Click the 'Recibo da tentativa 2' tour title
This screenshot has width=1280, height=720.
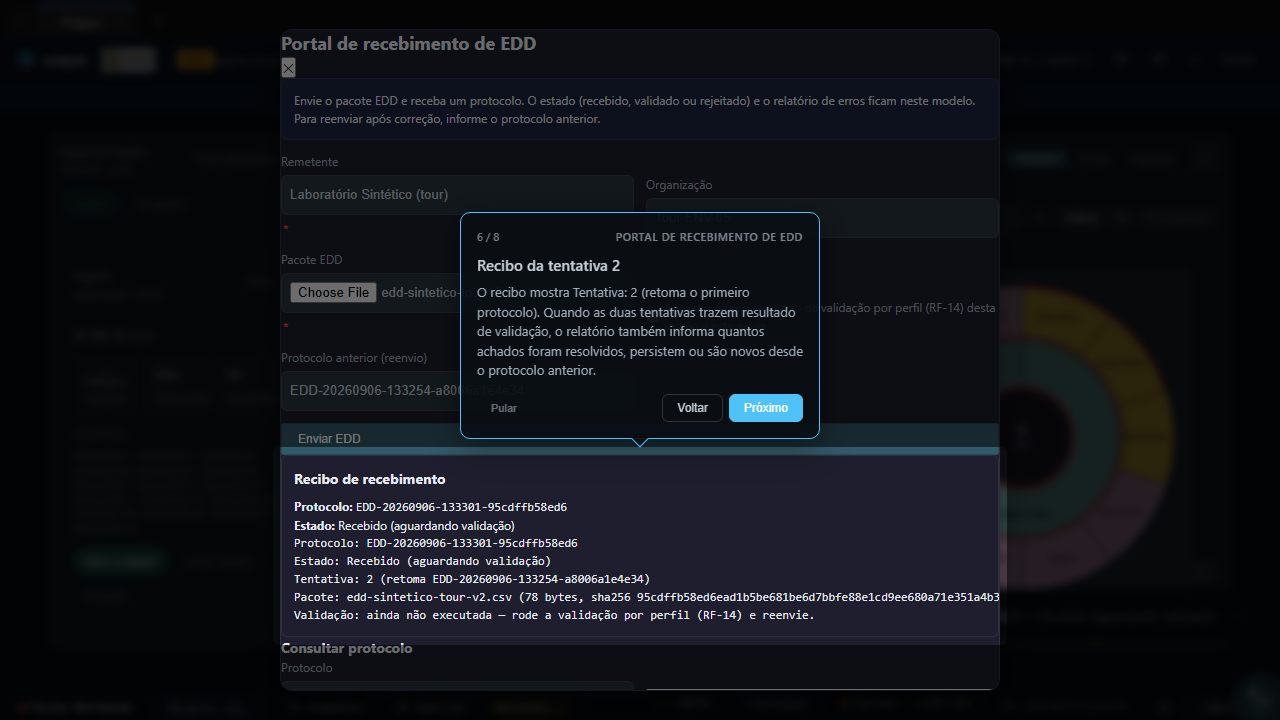click(x=549, y=265)
